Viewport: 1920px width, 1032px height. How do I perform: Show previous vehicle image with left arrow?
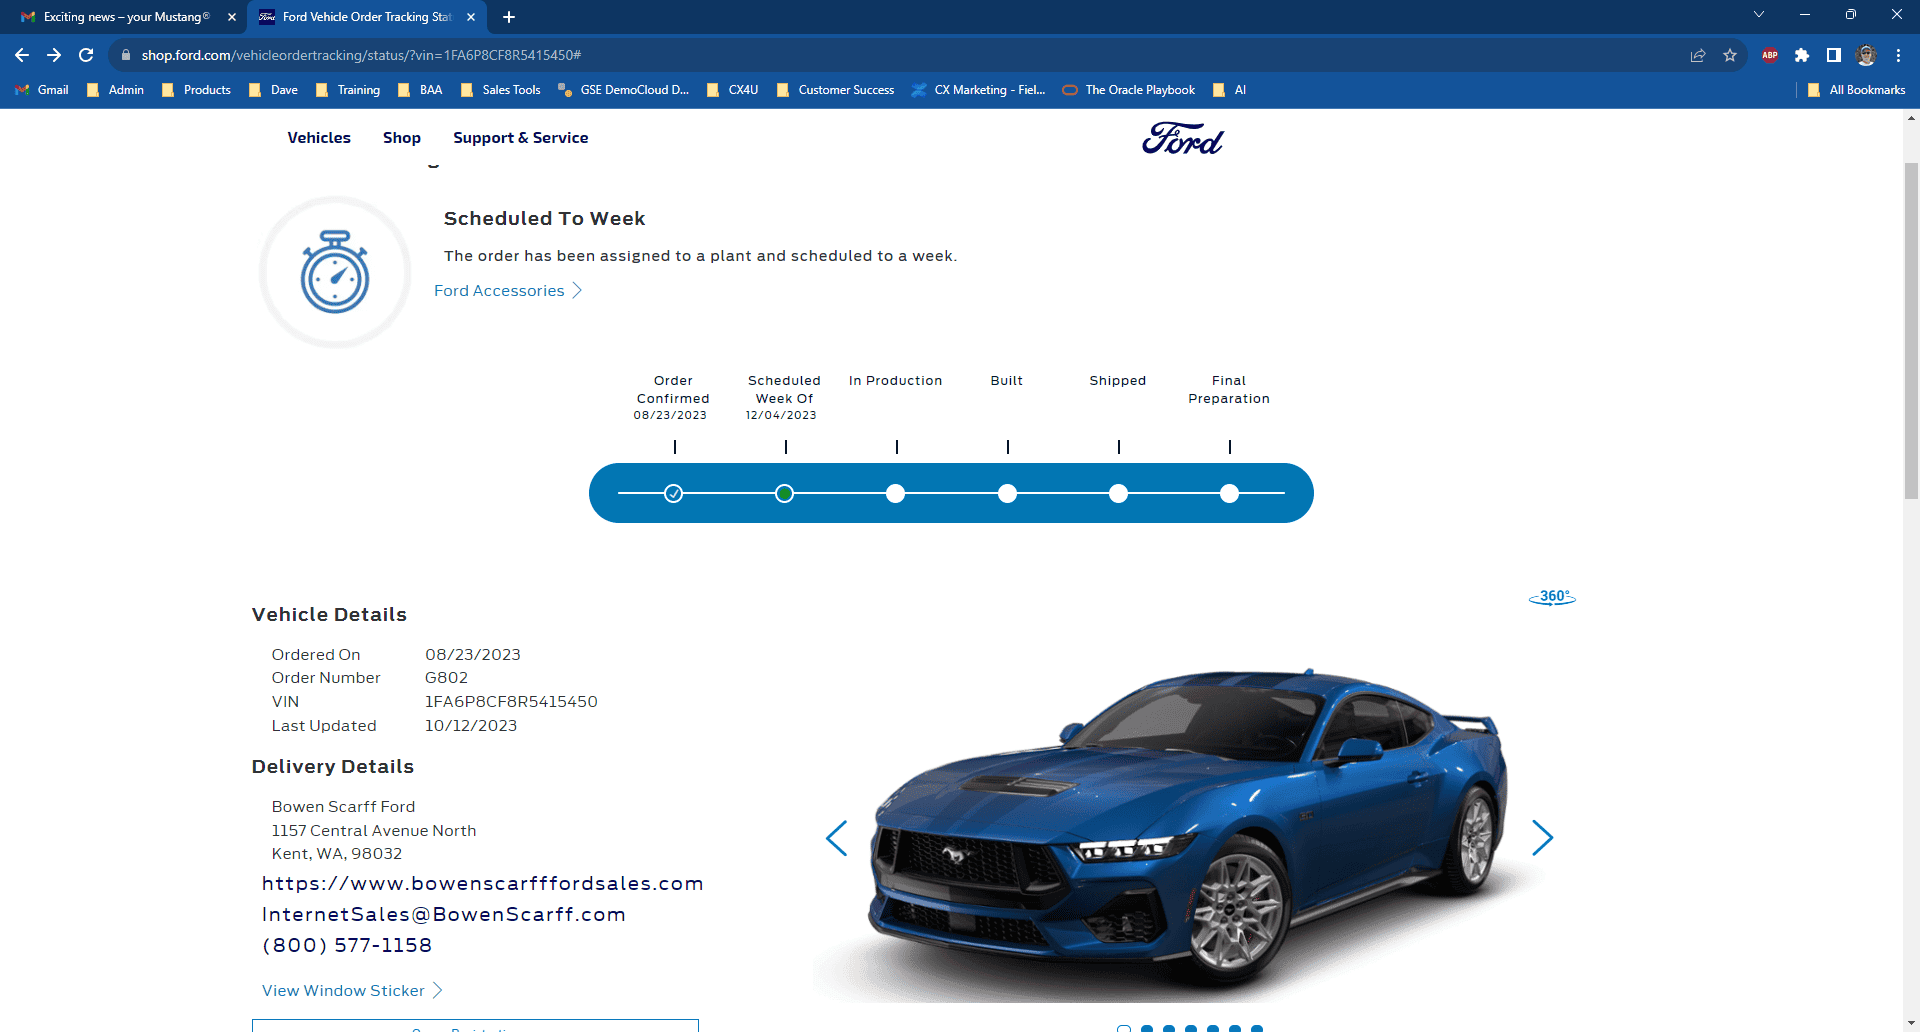coord(837,838)
